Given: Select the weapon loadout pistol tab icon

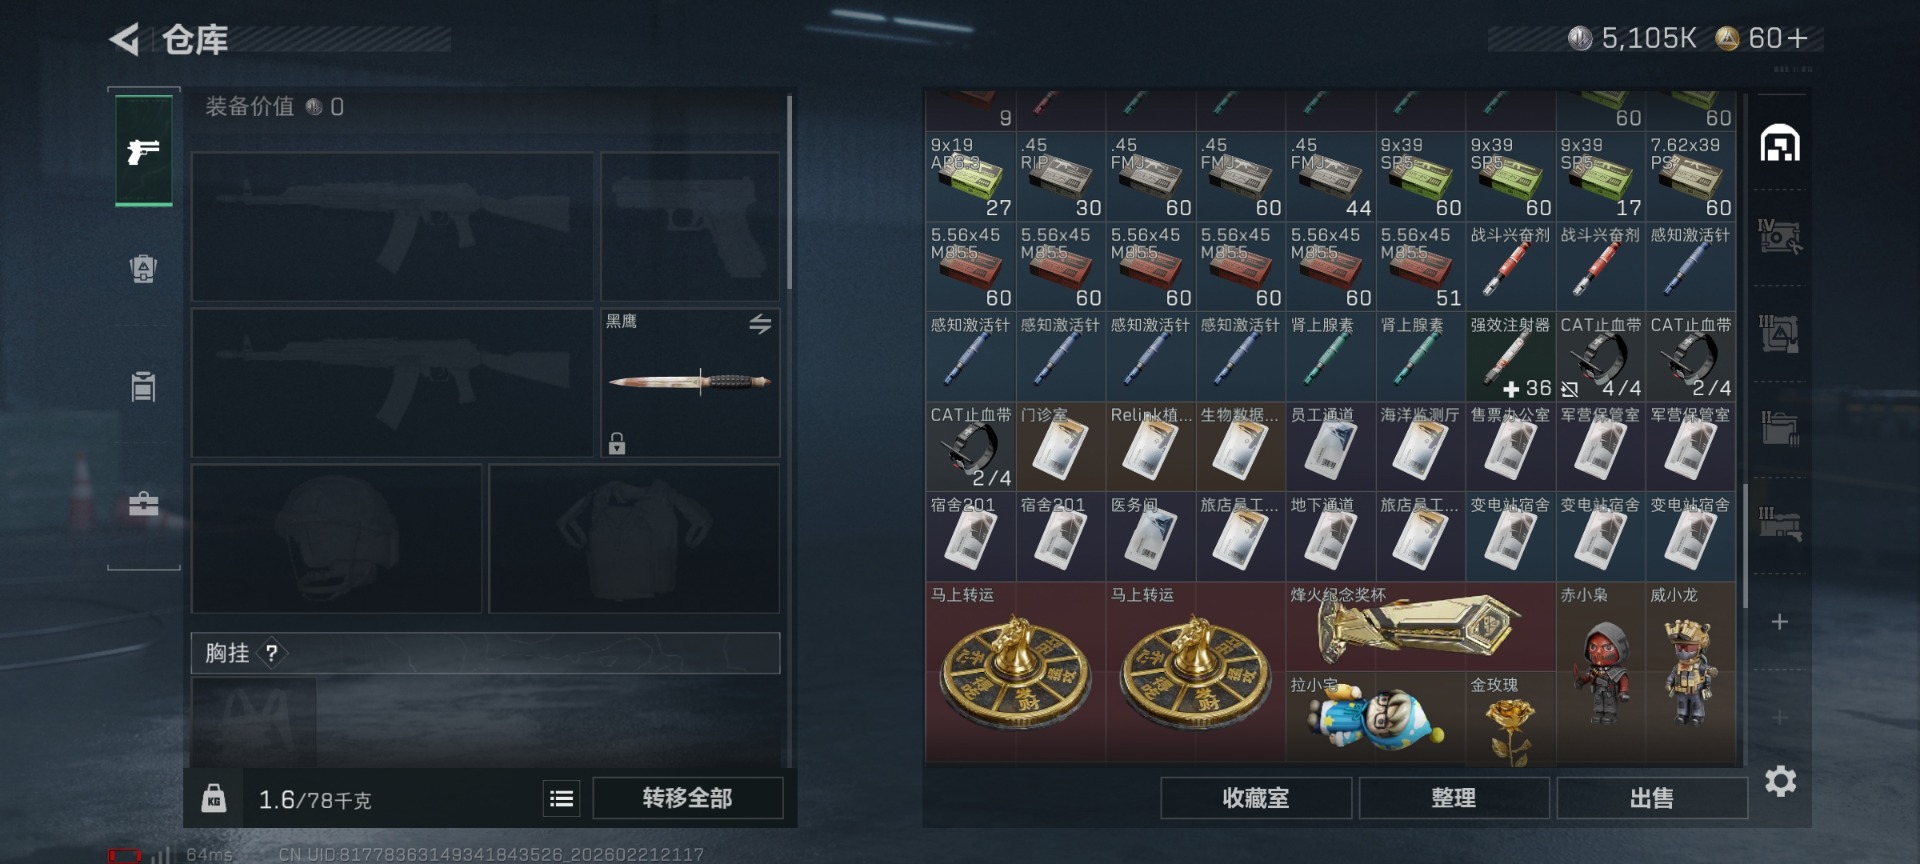Looking at the screenshot, I should tap(144, 151).
